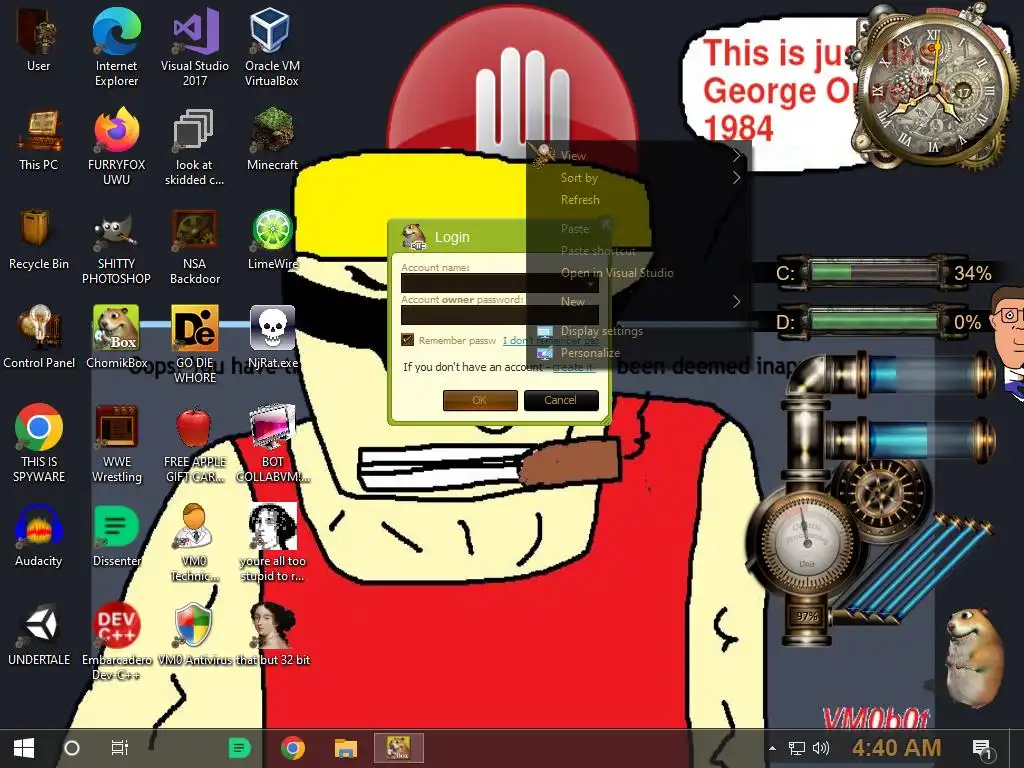Open the Windows Start button
The image size is (1024, 768).
[x=24, y=748]
